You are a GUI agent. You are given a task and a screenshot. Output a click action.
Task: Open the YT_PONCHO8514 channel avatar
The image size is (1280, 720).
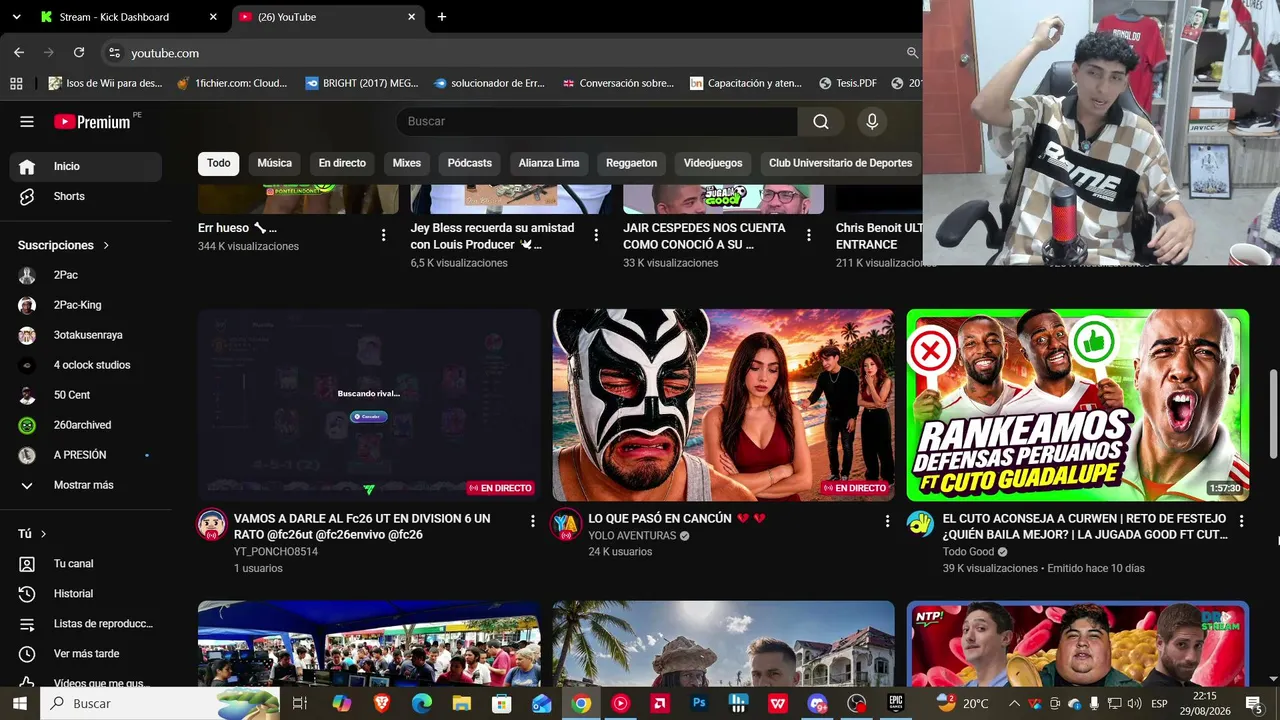[212, 524]
